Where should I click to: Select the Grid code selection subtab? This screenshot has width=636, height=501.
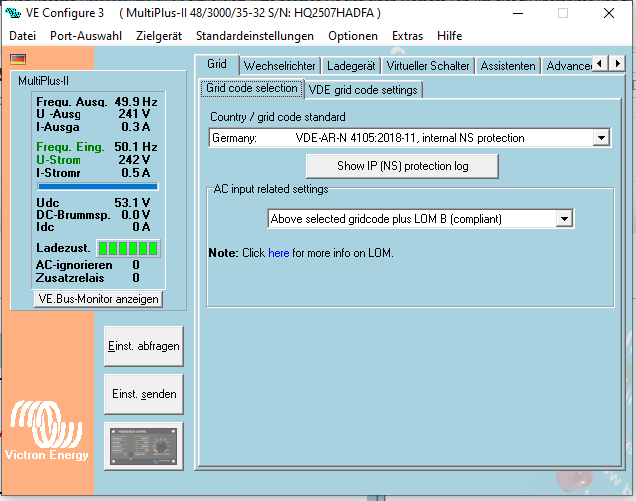[x=252, y=88]
